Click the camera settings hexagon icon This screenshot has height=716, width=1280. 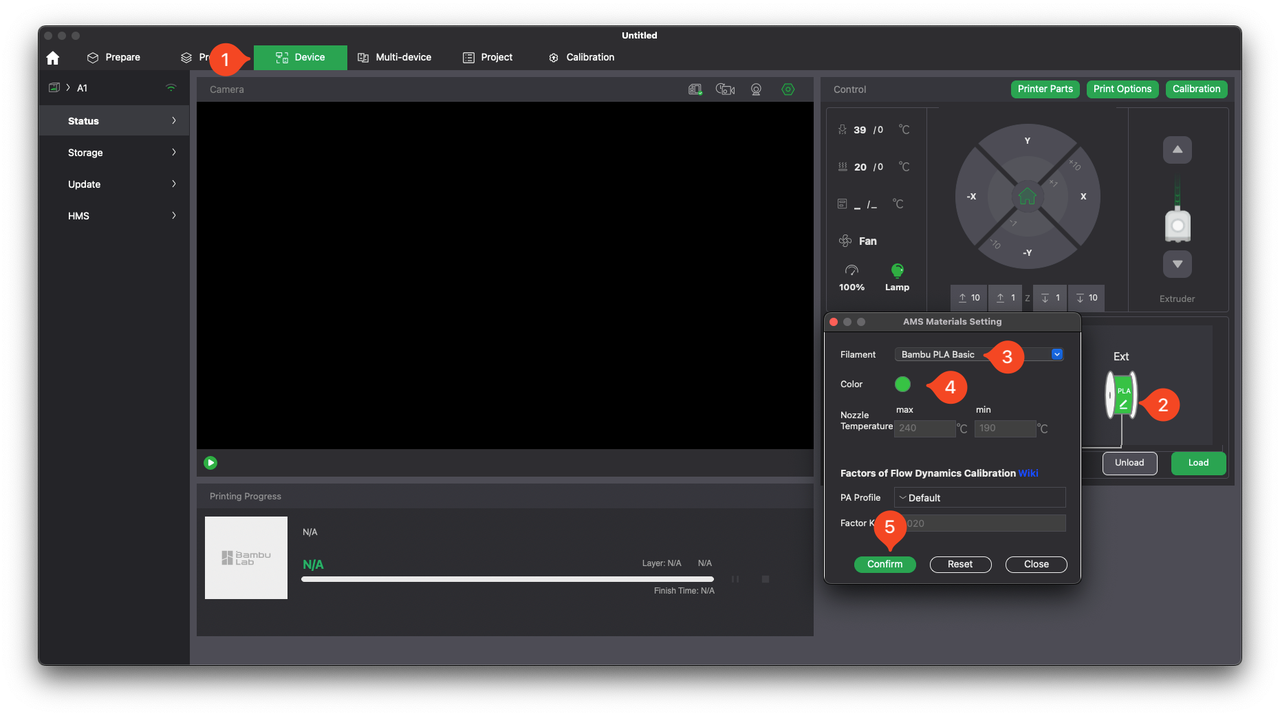pos(788,90)
